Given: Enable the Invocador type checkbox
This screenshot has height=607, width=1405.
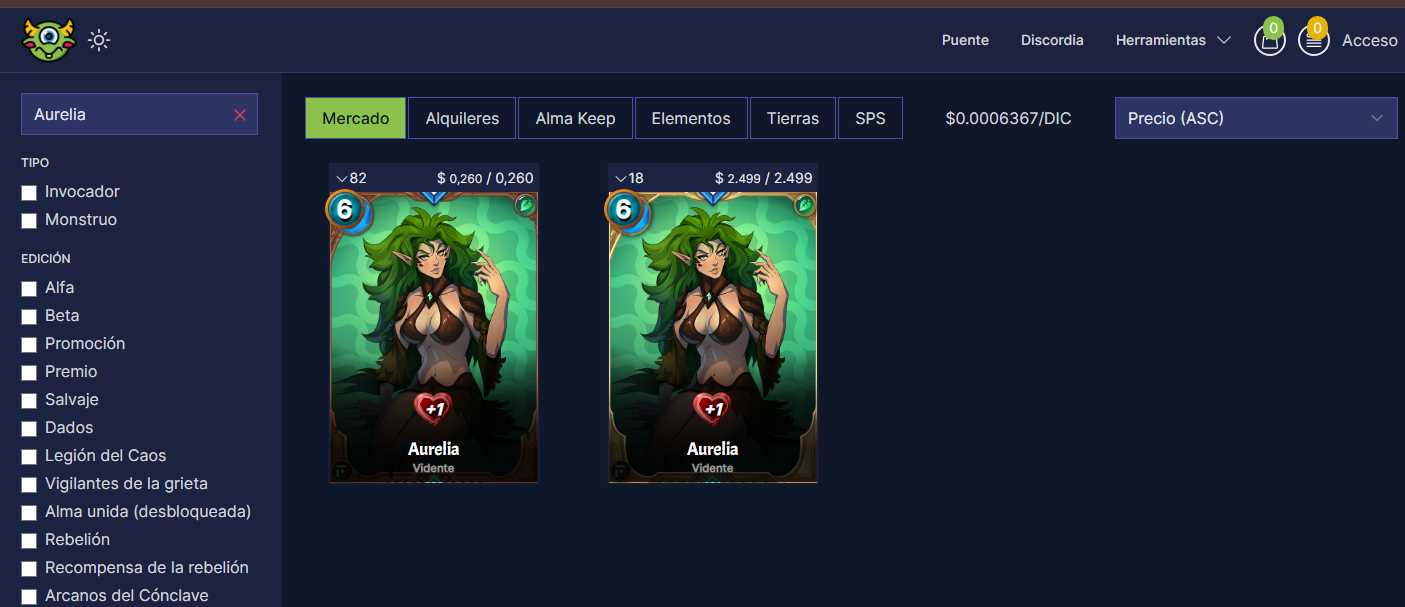Looking at the screenshot, I should point(29,192).
